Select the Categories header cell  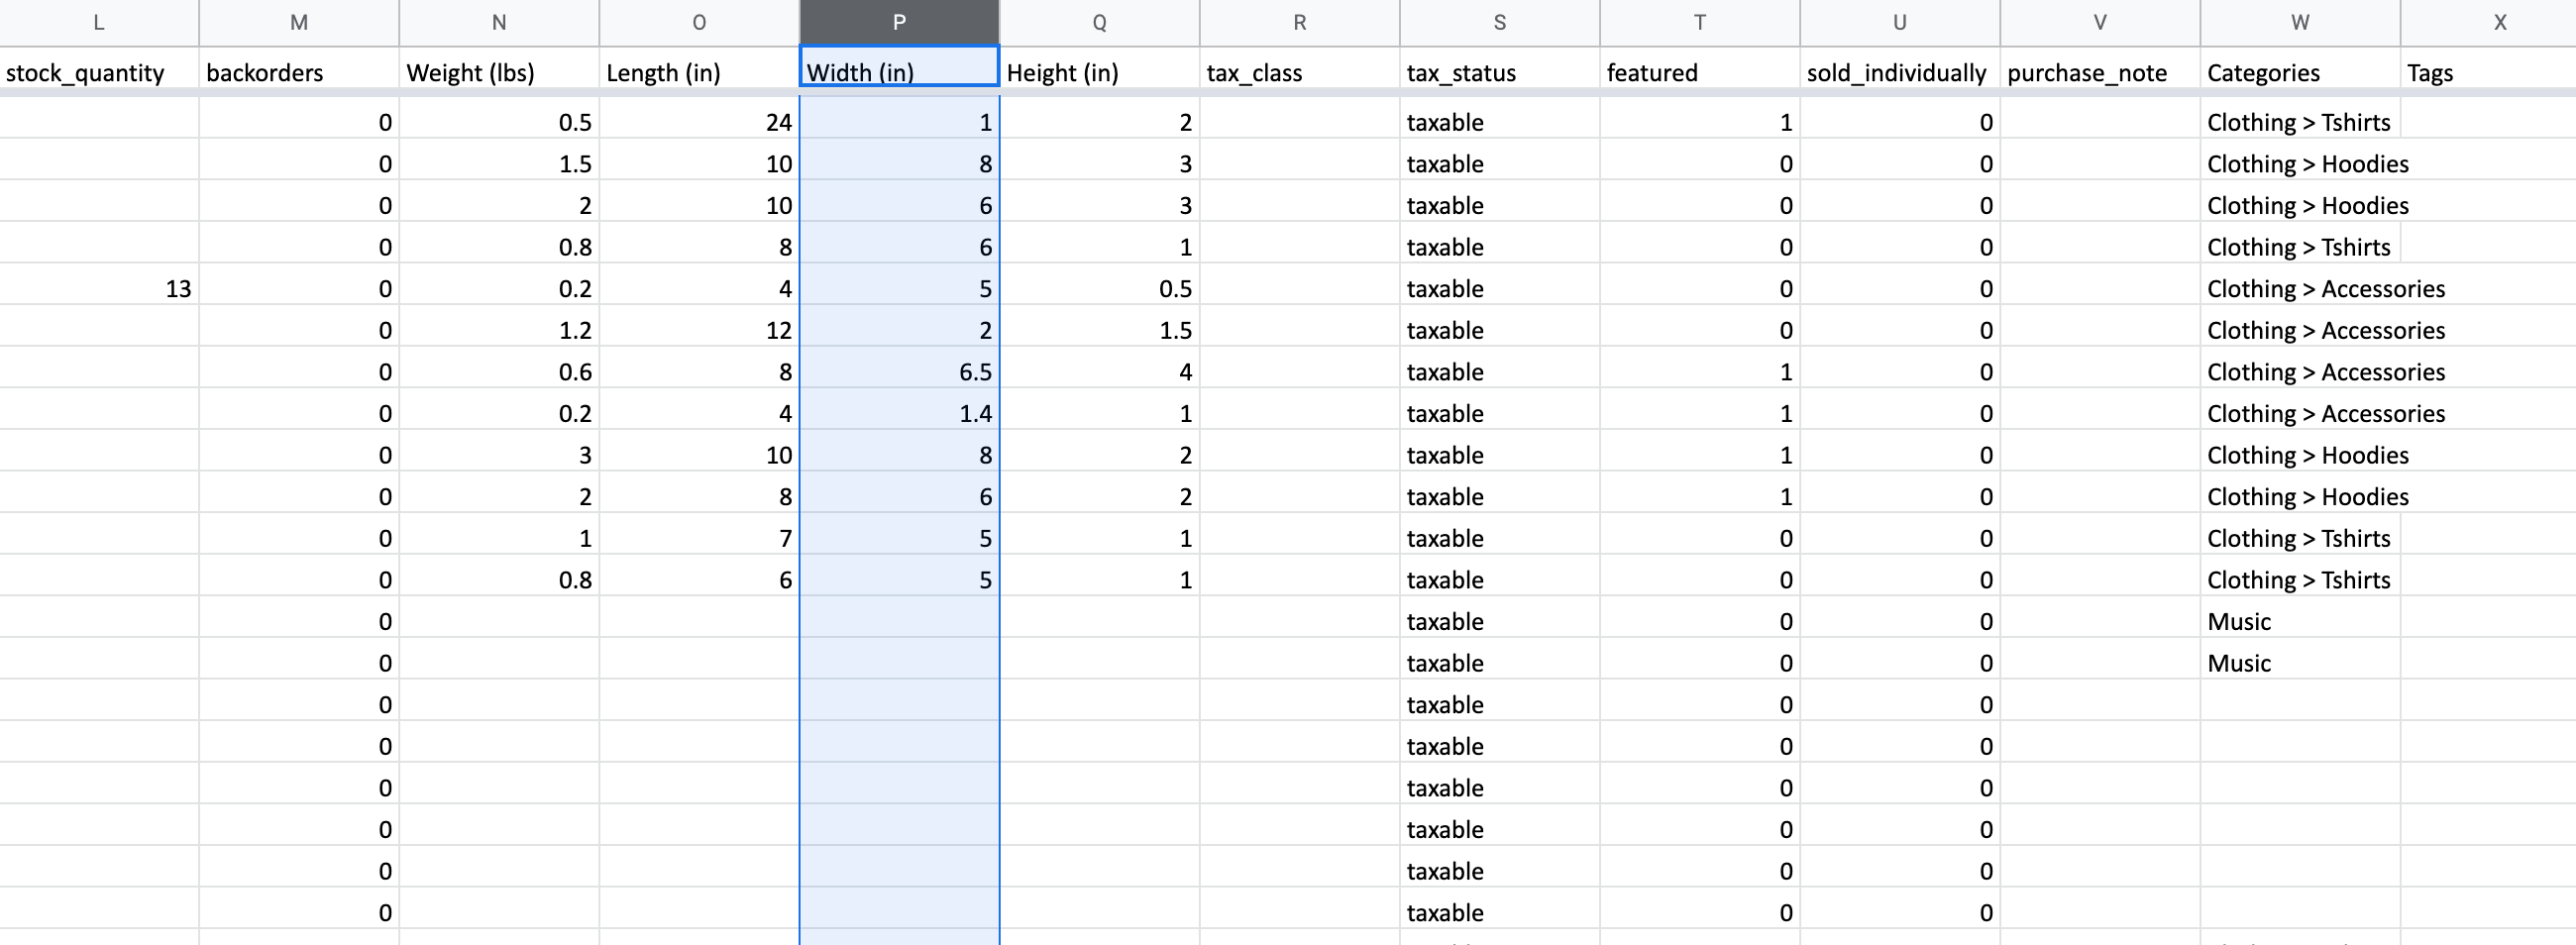(2299, 72)
